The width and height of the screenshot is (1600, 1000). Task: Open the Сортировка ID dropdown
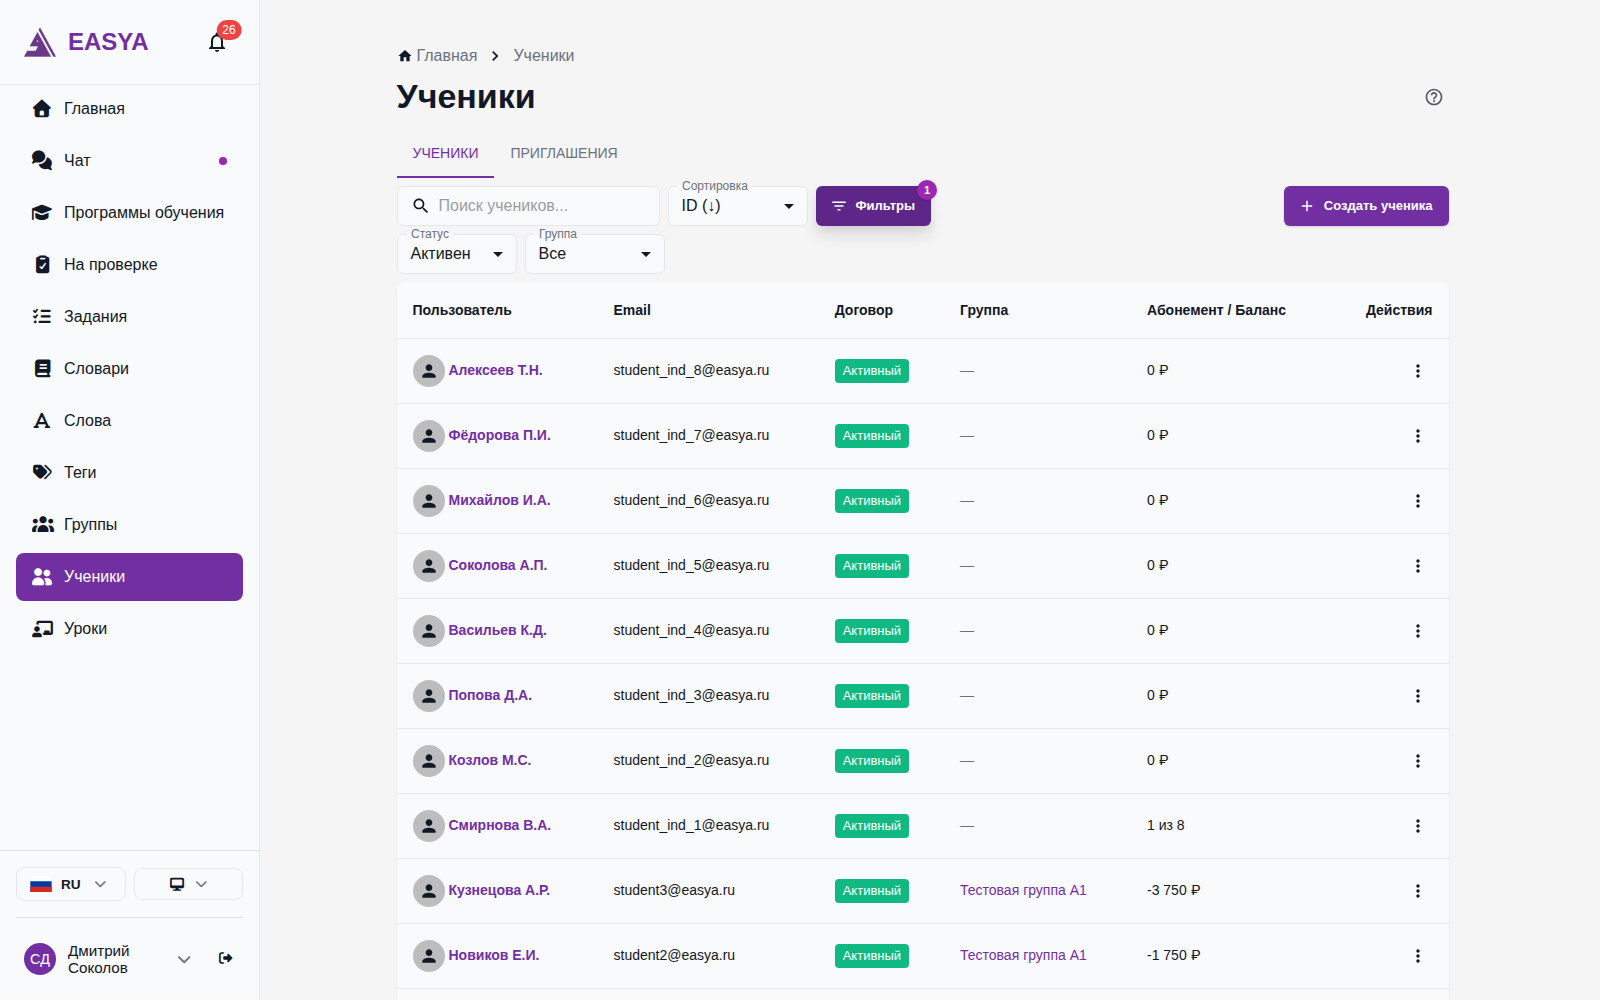(738, 206)
